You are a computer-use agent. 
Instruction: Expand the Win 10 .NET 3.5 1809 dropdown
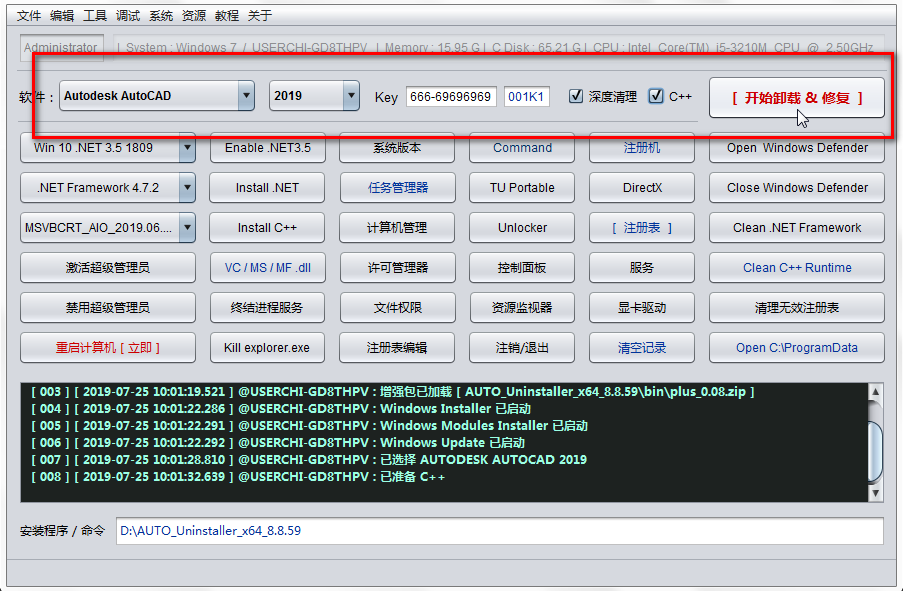[187, 148]
